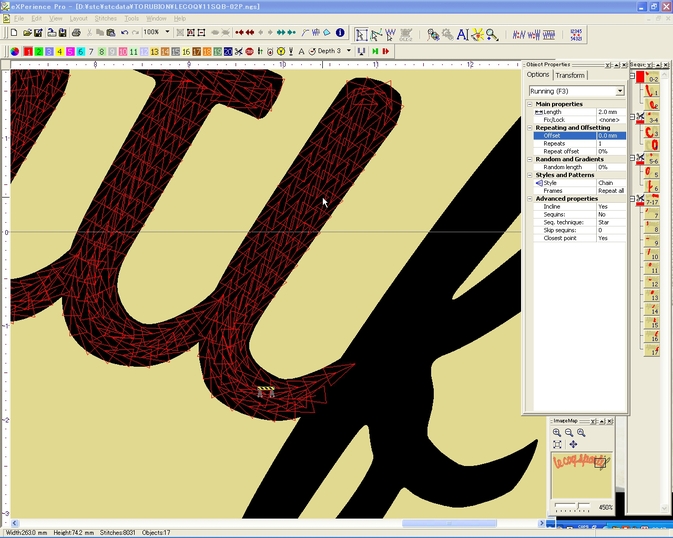Switch to the Transform tab
The height and width of the screenshot is (538, 673).
tap(570, 75)
